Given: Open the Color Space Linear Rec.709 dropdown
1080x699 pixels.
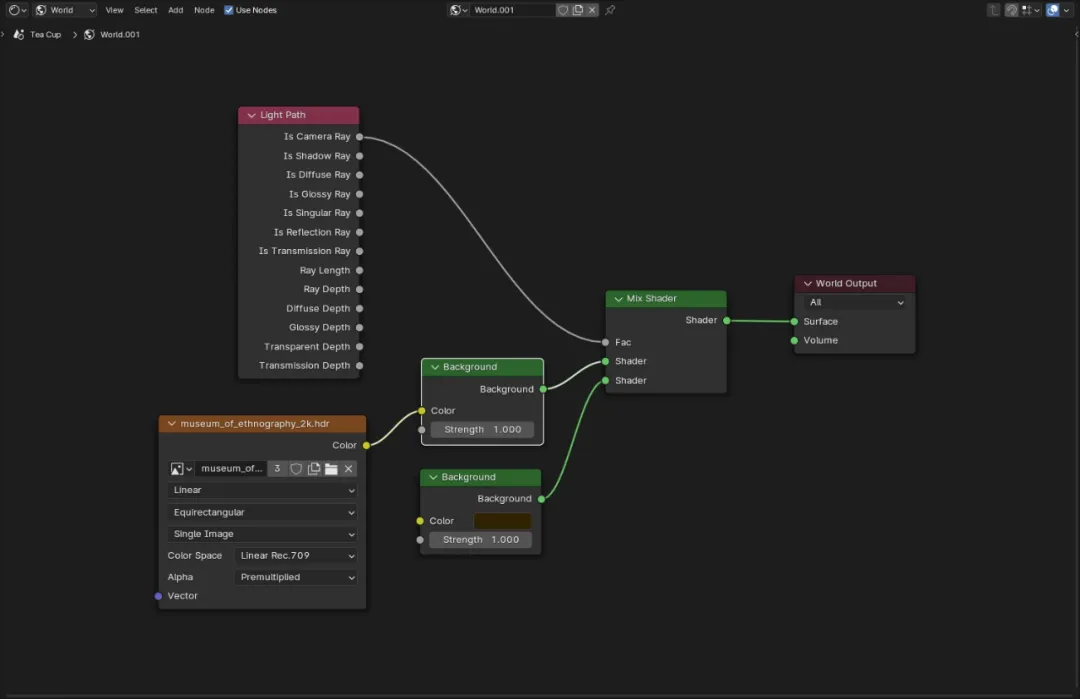Looking at the screenshot, I should [296, 556].
